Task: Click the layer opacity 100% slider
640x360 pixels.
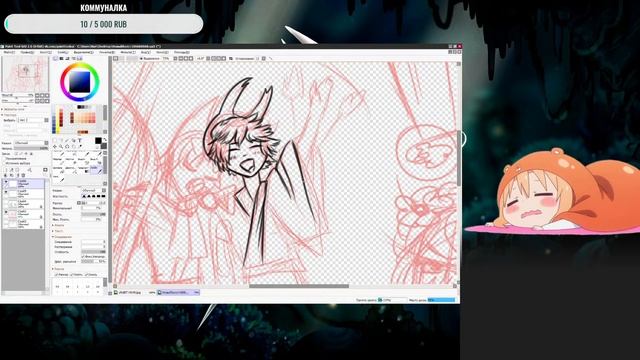Action: (x=31, y=149)
